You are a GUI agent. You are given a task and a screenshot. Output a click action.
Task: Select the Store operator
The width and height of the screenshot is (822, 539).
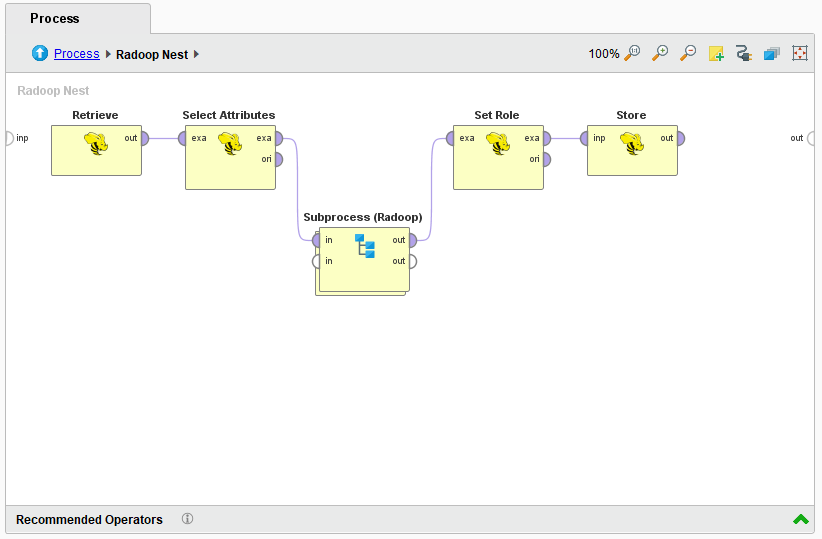click(632, 149)
